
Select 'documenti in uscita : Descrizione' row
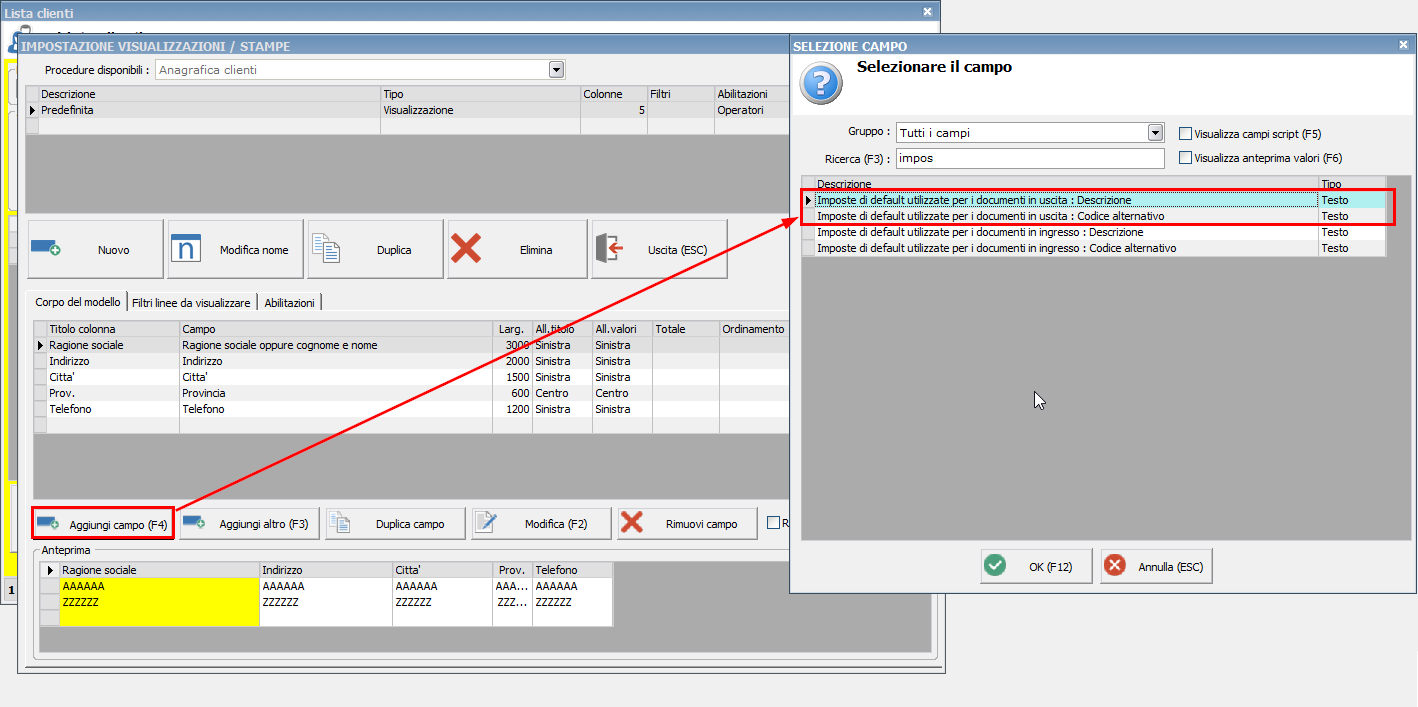tap(1094, 200)
